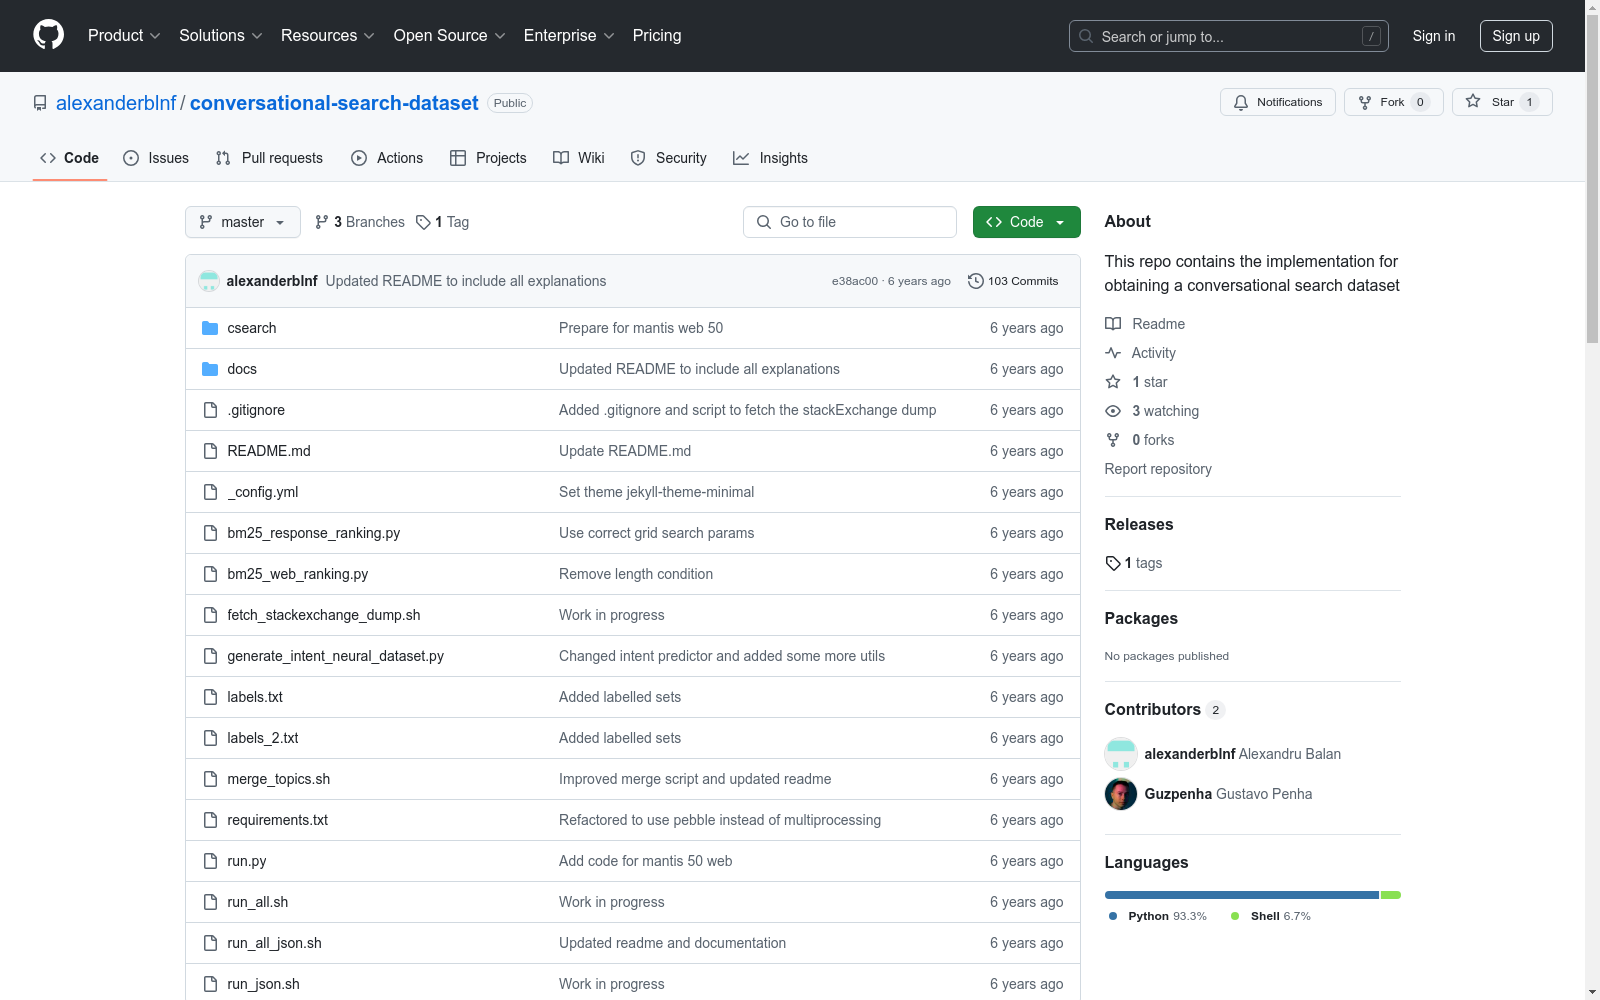This screenshot has height=1000, width=1600.
Task: Open the Enterprise dropdown
Action: [569, 36]
